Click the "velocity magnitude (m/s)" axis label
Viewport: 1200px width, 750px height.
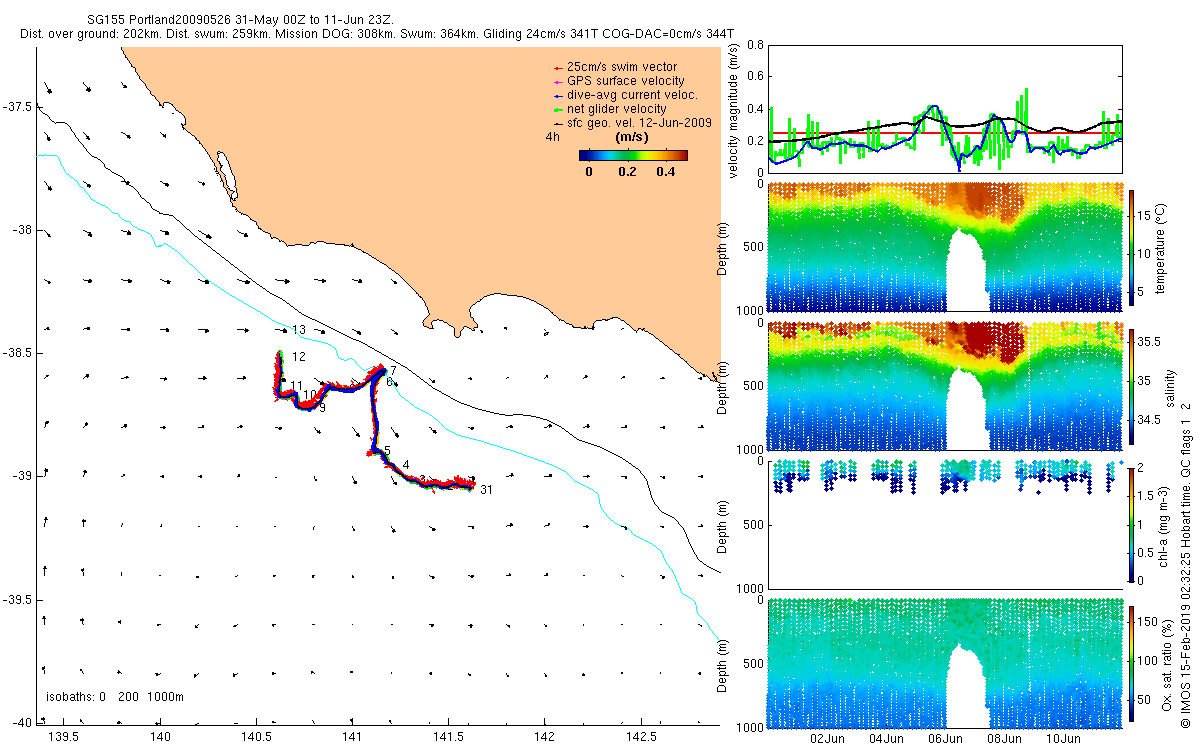(733, 113)
